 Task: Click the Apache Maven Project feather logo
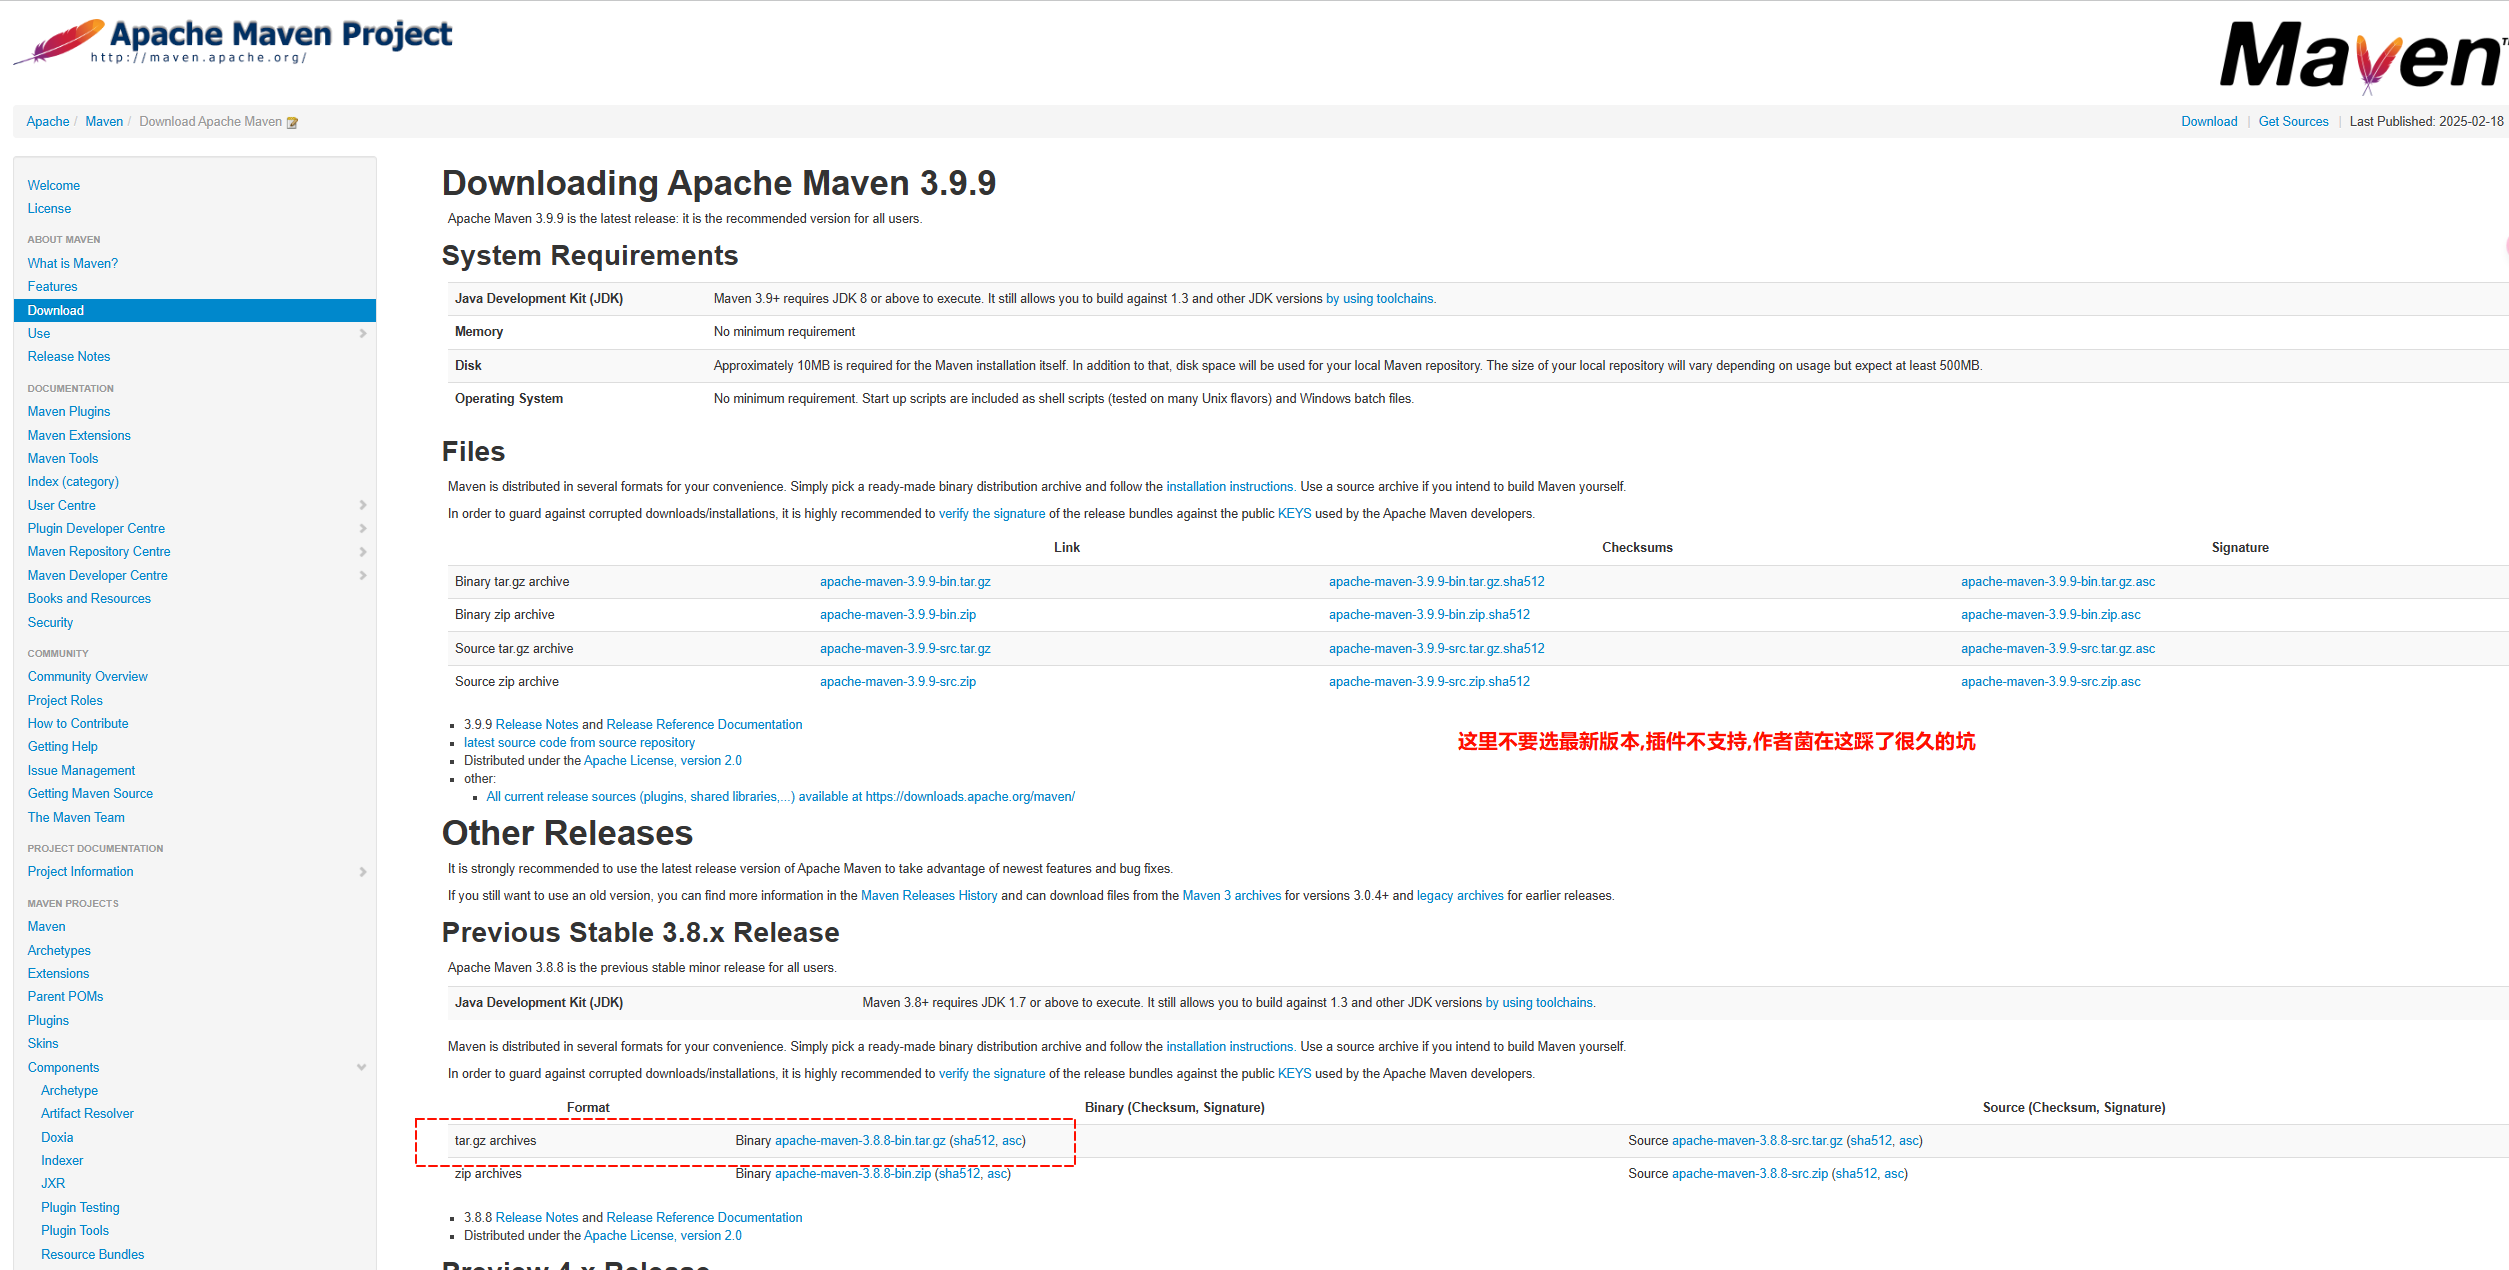[232, 42]
